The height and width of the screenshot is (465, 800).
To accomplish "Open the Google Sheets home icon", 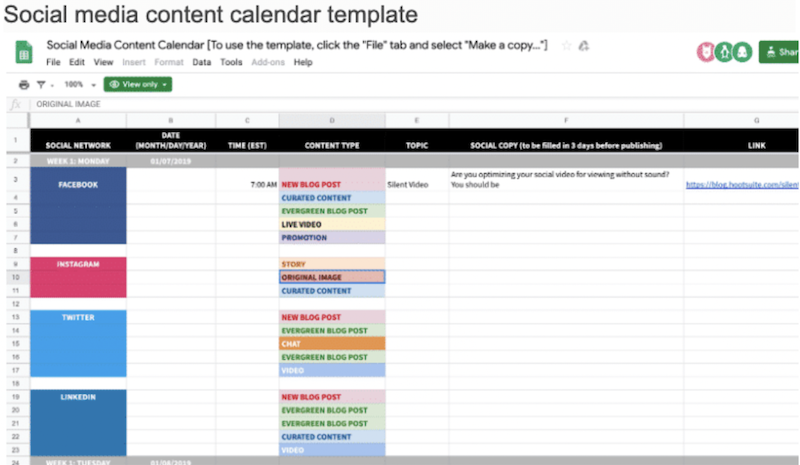I will coord(24,52).
